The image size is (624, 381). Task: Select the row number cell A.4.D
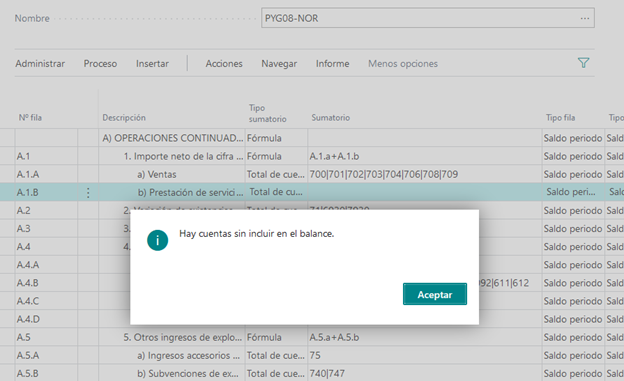coord(46,319)
